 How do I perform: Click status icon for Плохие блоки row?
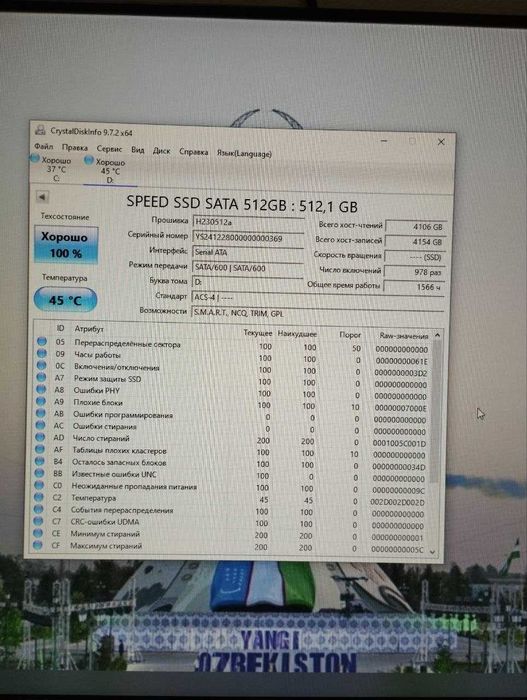41,401
